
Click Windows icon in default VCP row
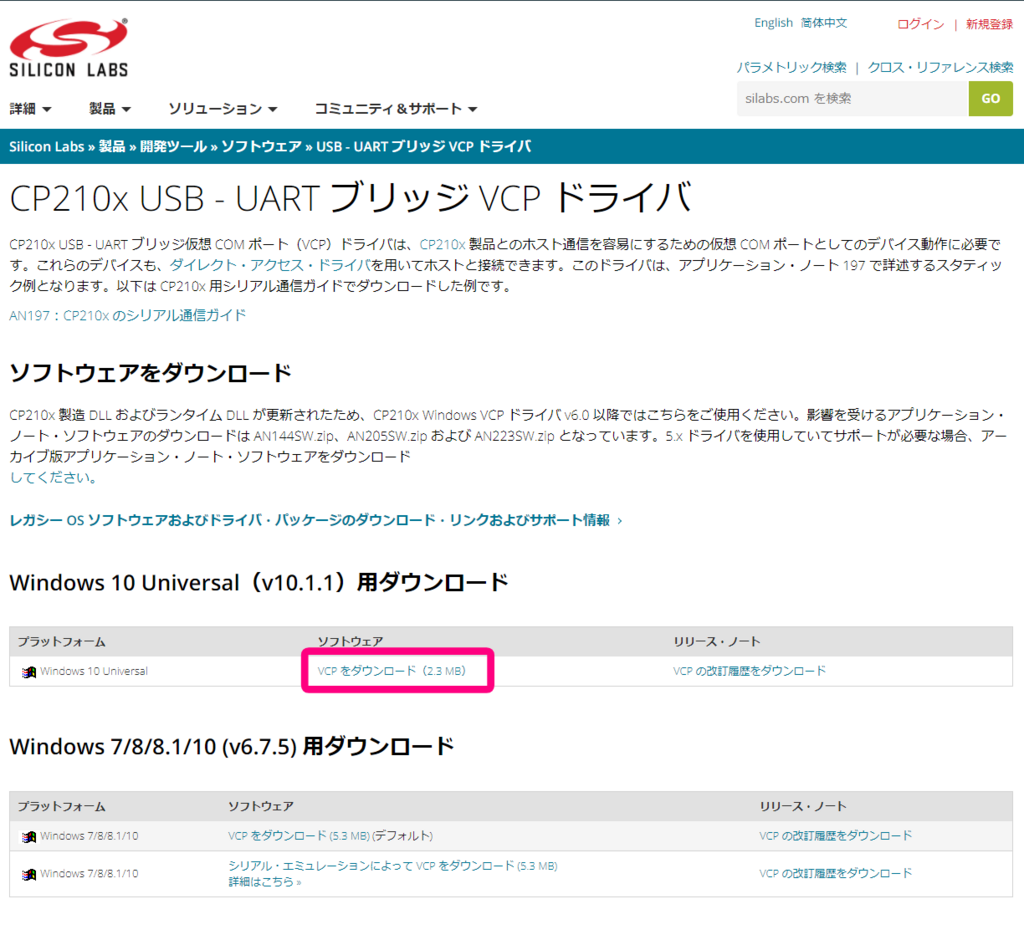(x=29, y=837)
